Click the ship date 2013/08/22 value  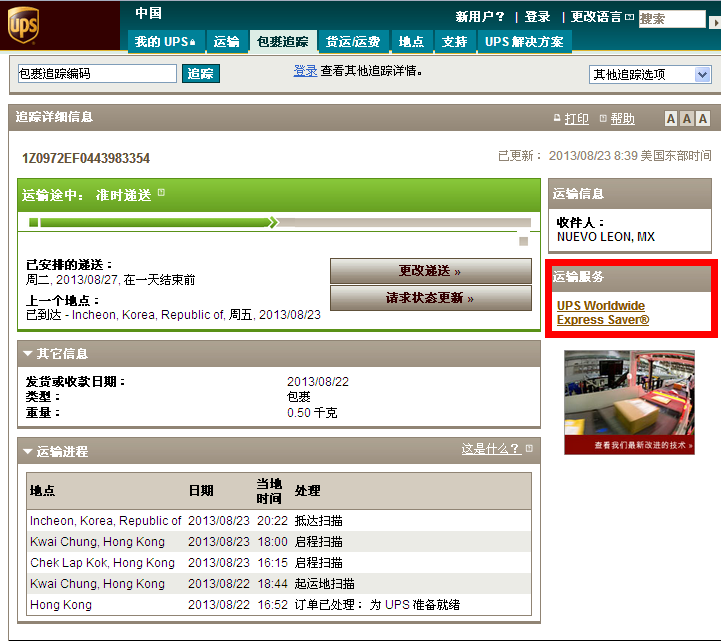[318, 382]
